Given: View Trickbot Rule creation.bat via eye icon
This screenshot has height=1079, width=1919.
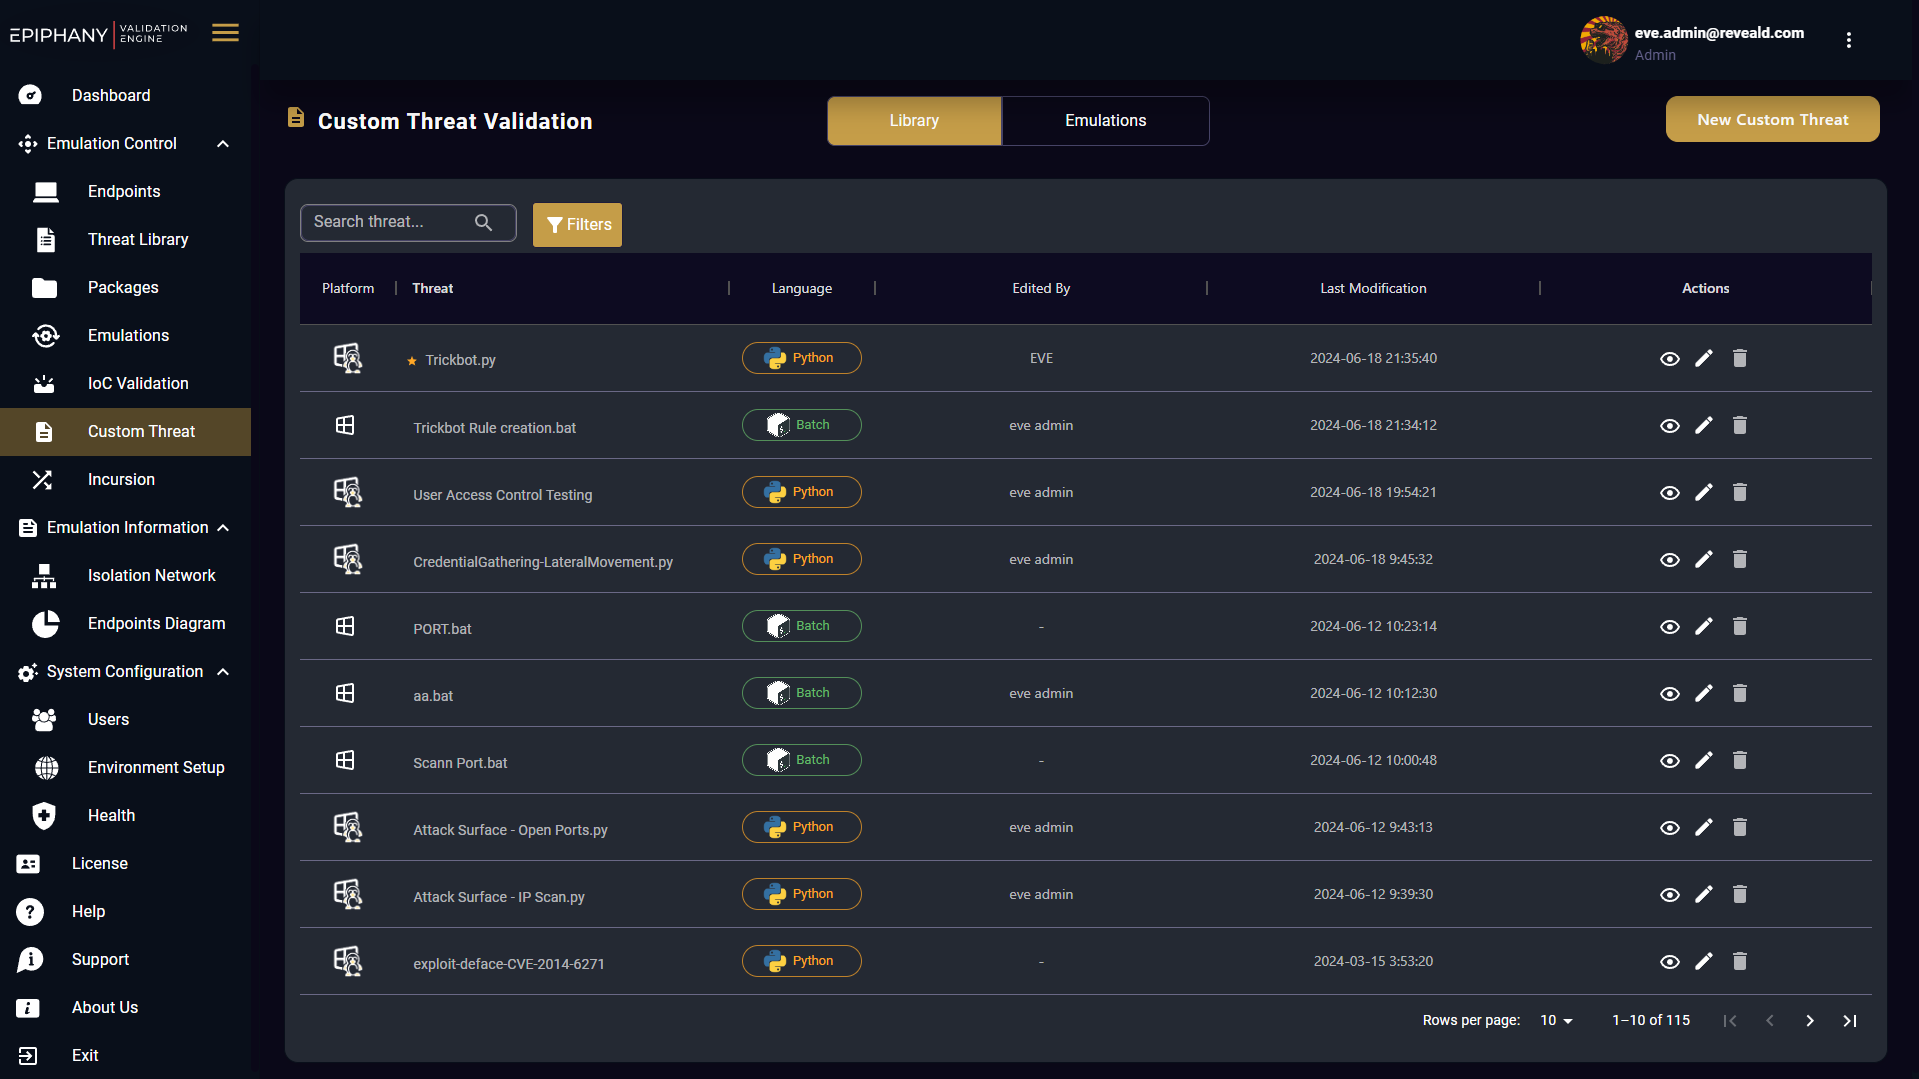Looking at the screenshot, I should (x=1669, y=426).
